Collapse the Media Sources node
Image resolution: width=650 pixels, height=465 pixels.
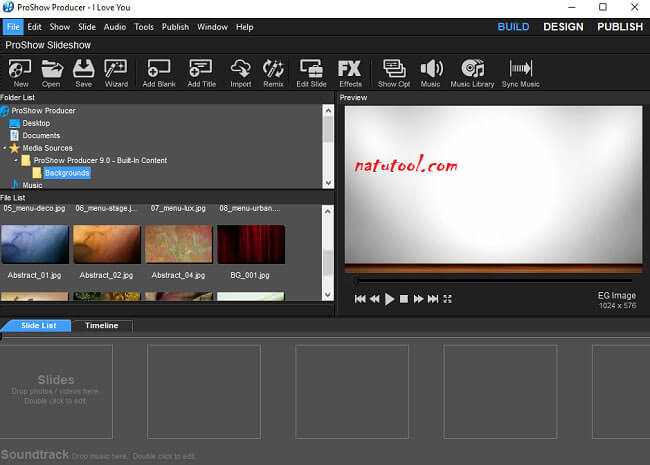5,148
